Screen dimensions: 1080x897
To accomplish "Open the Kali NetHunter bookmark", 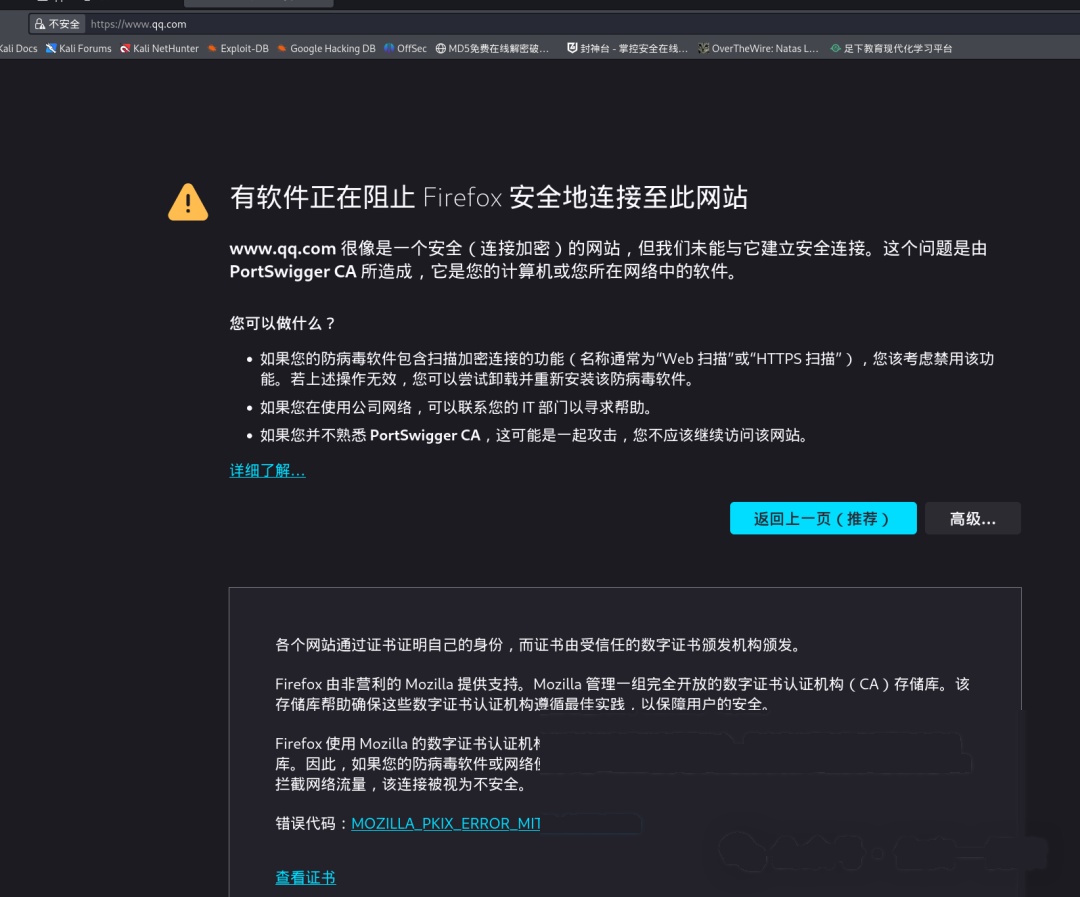I will tap(159, 48).
